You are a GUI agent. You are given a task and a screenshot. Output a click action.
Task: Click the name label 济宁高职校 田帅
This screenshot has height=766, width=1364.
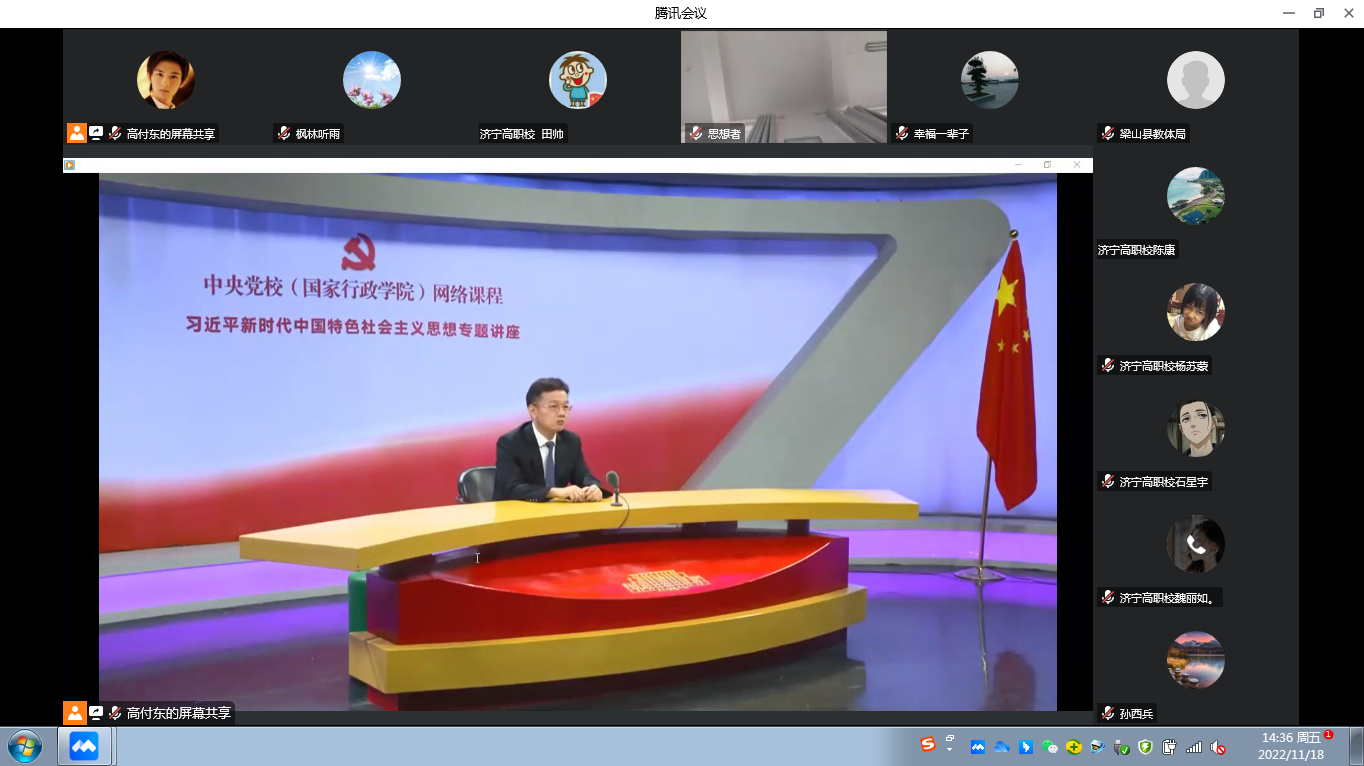(x=522, y=134)
